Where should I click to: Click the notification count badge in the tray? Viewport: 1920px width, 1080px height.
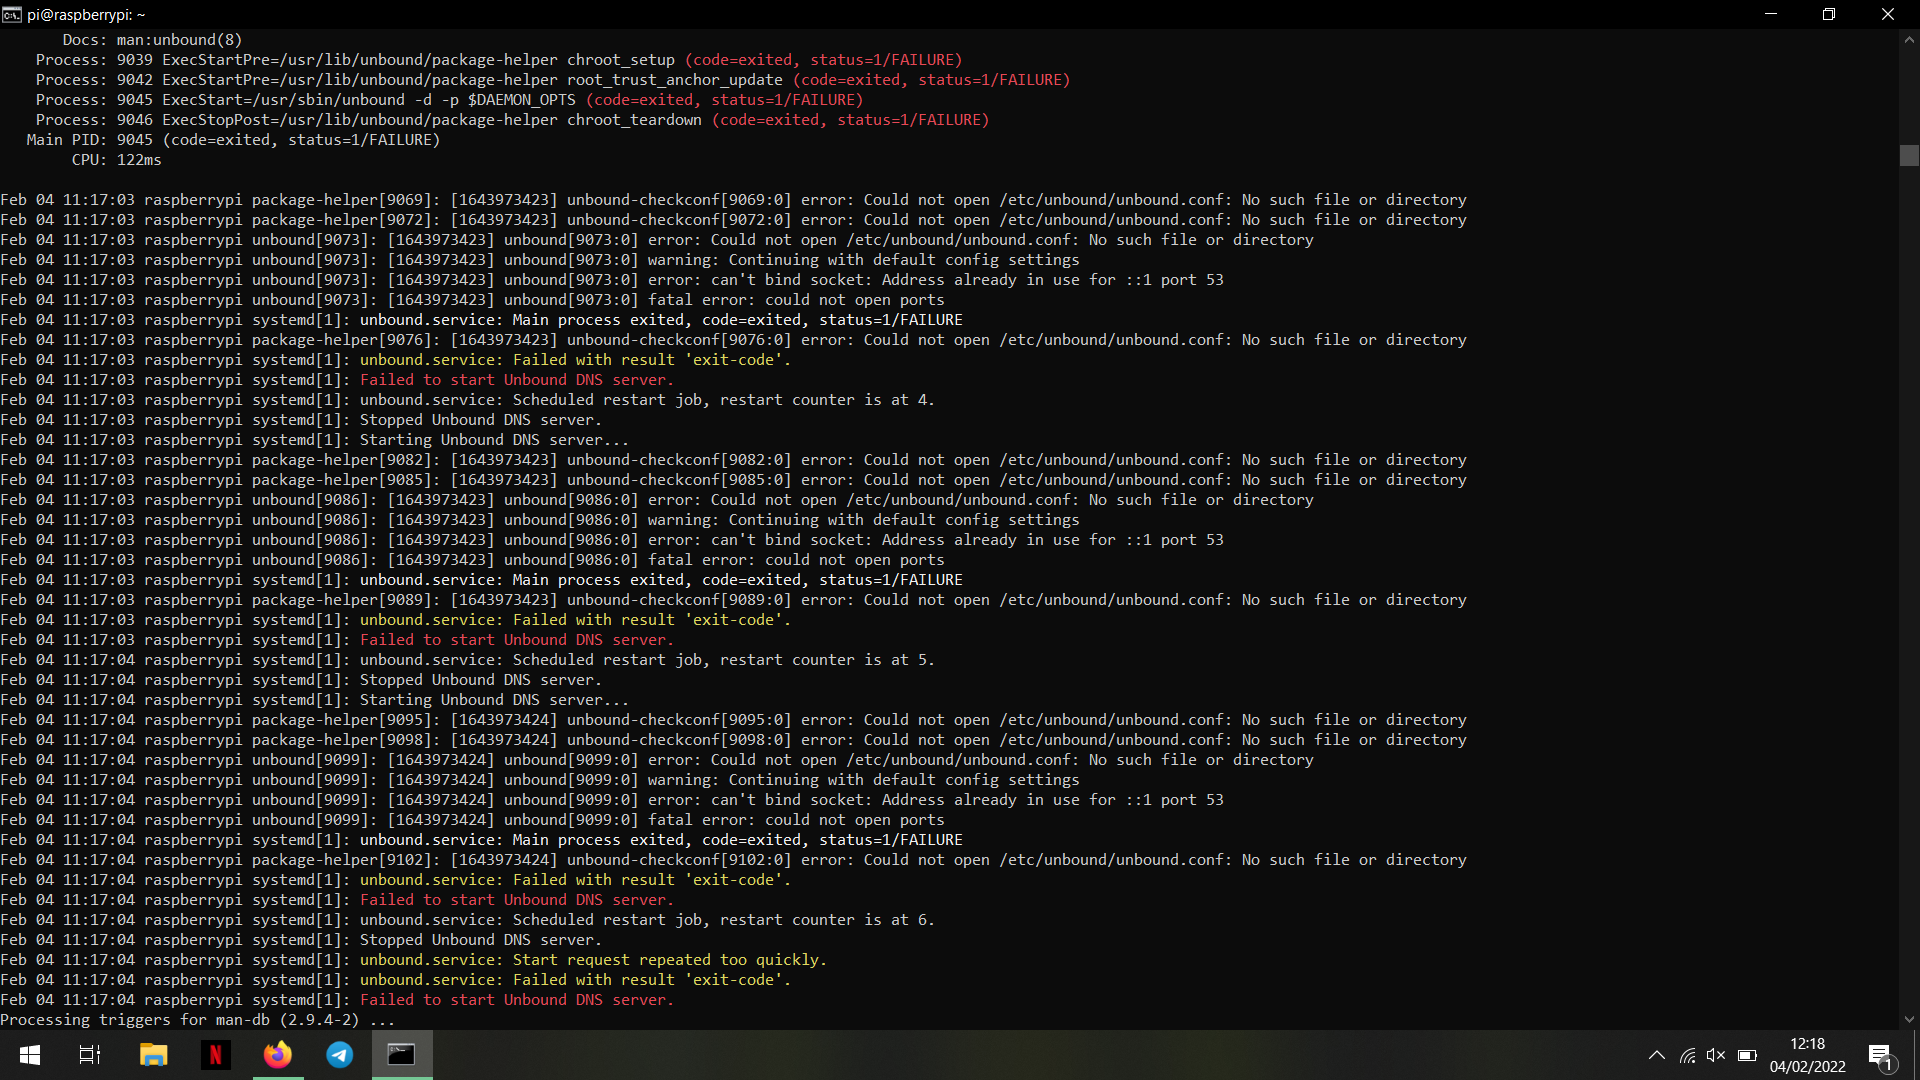[x=1889, y=1064]
